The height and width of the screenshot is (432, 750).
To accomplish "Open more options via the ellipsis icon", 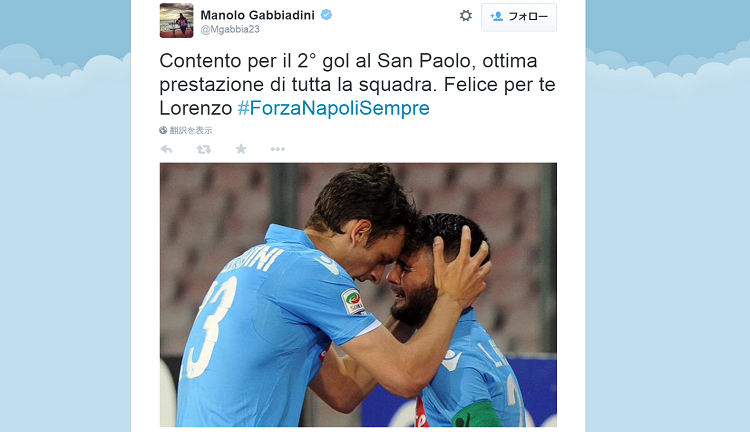I will tap(277, 149).
